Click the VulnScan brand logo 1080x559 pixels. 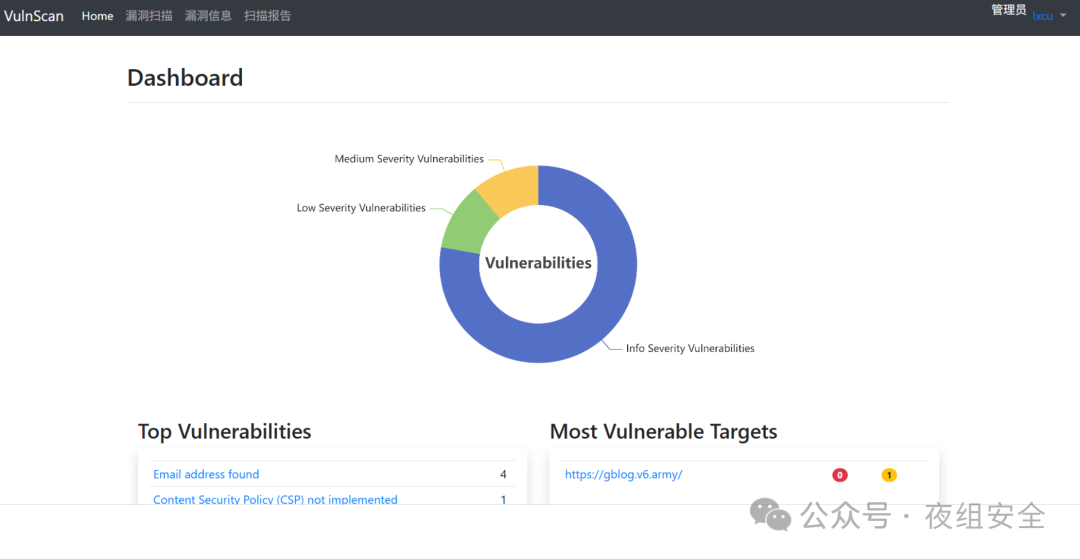(x=34, y=16)
